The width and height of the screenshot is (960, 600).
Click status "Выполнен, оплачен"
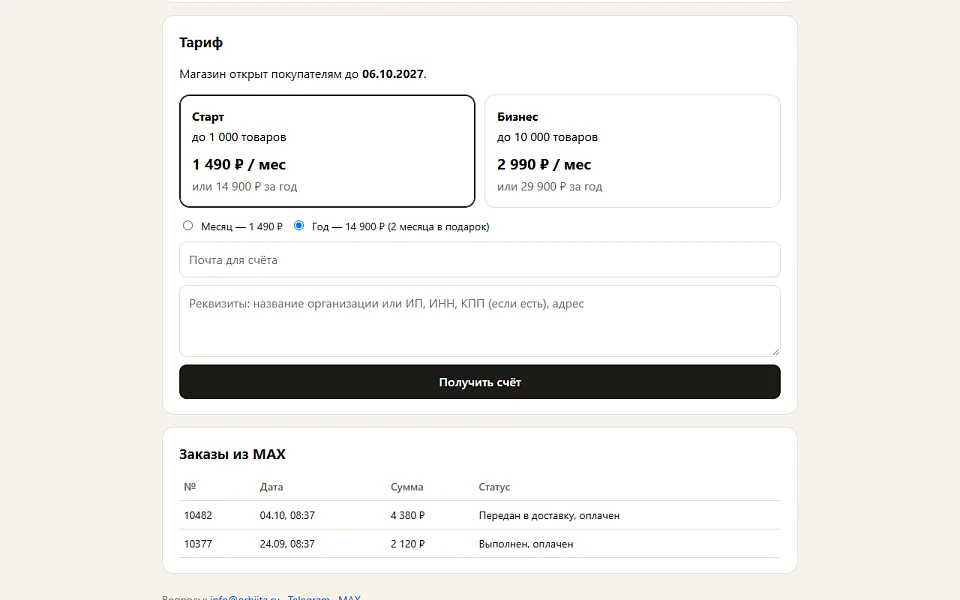(526, 544)
